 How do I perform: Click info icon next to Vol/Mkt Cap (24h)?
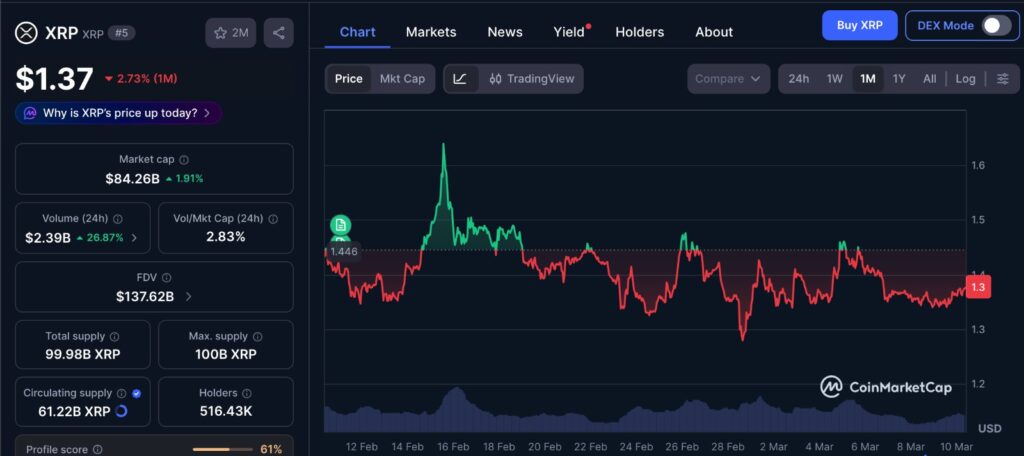(x=273, y=219)
